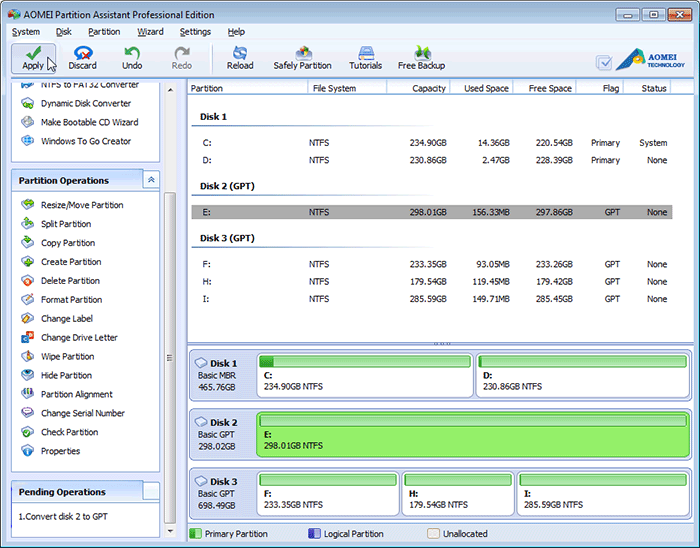Collapse the Partition Operations panel
Viewport: 700px width, 548px height.
pyautogui.click(x=151, y=181)
